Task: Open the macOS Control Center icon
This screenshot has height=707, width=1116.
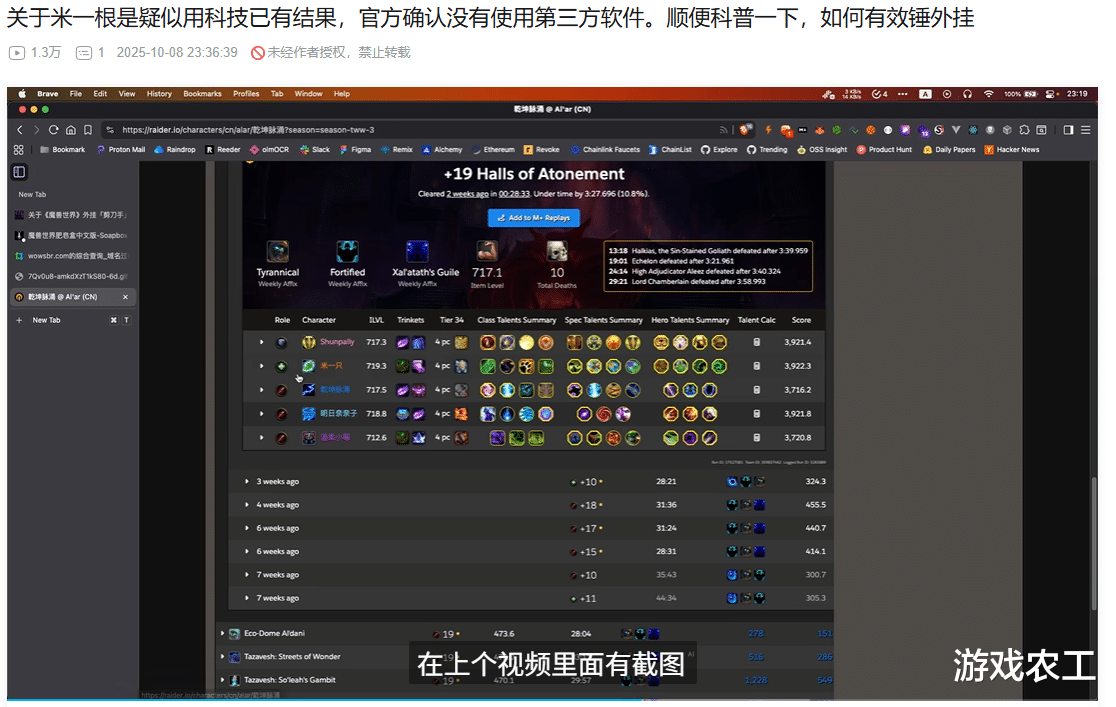Action: coord(1051,94)
